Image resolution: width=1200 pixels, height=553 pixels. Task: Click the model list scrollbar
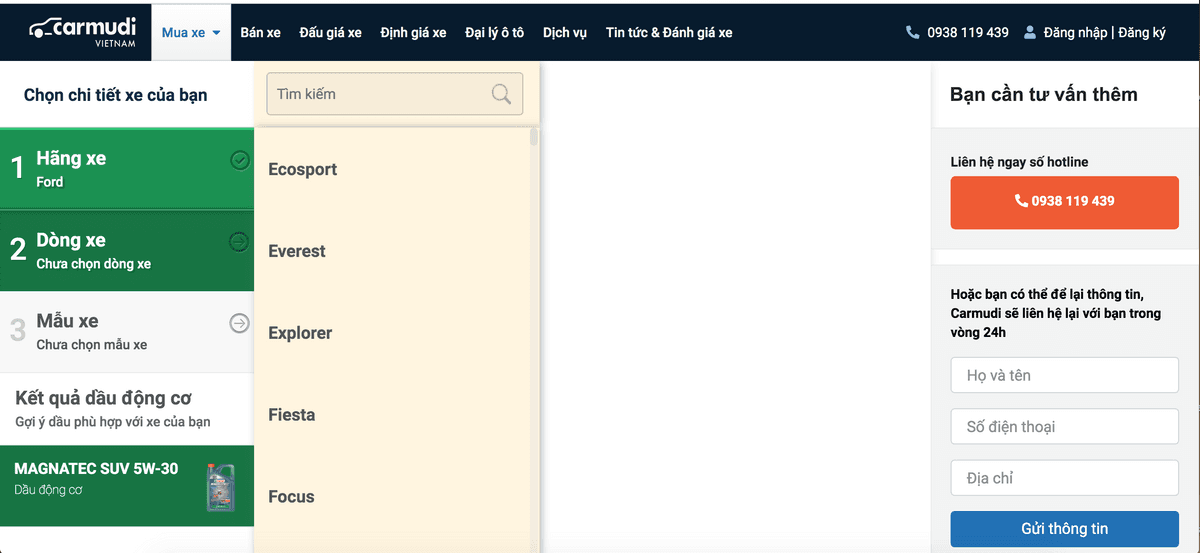[x=534, y=138]
